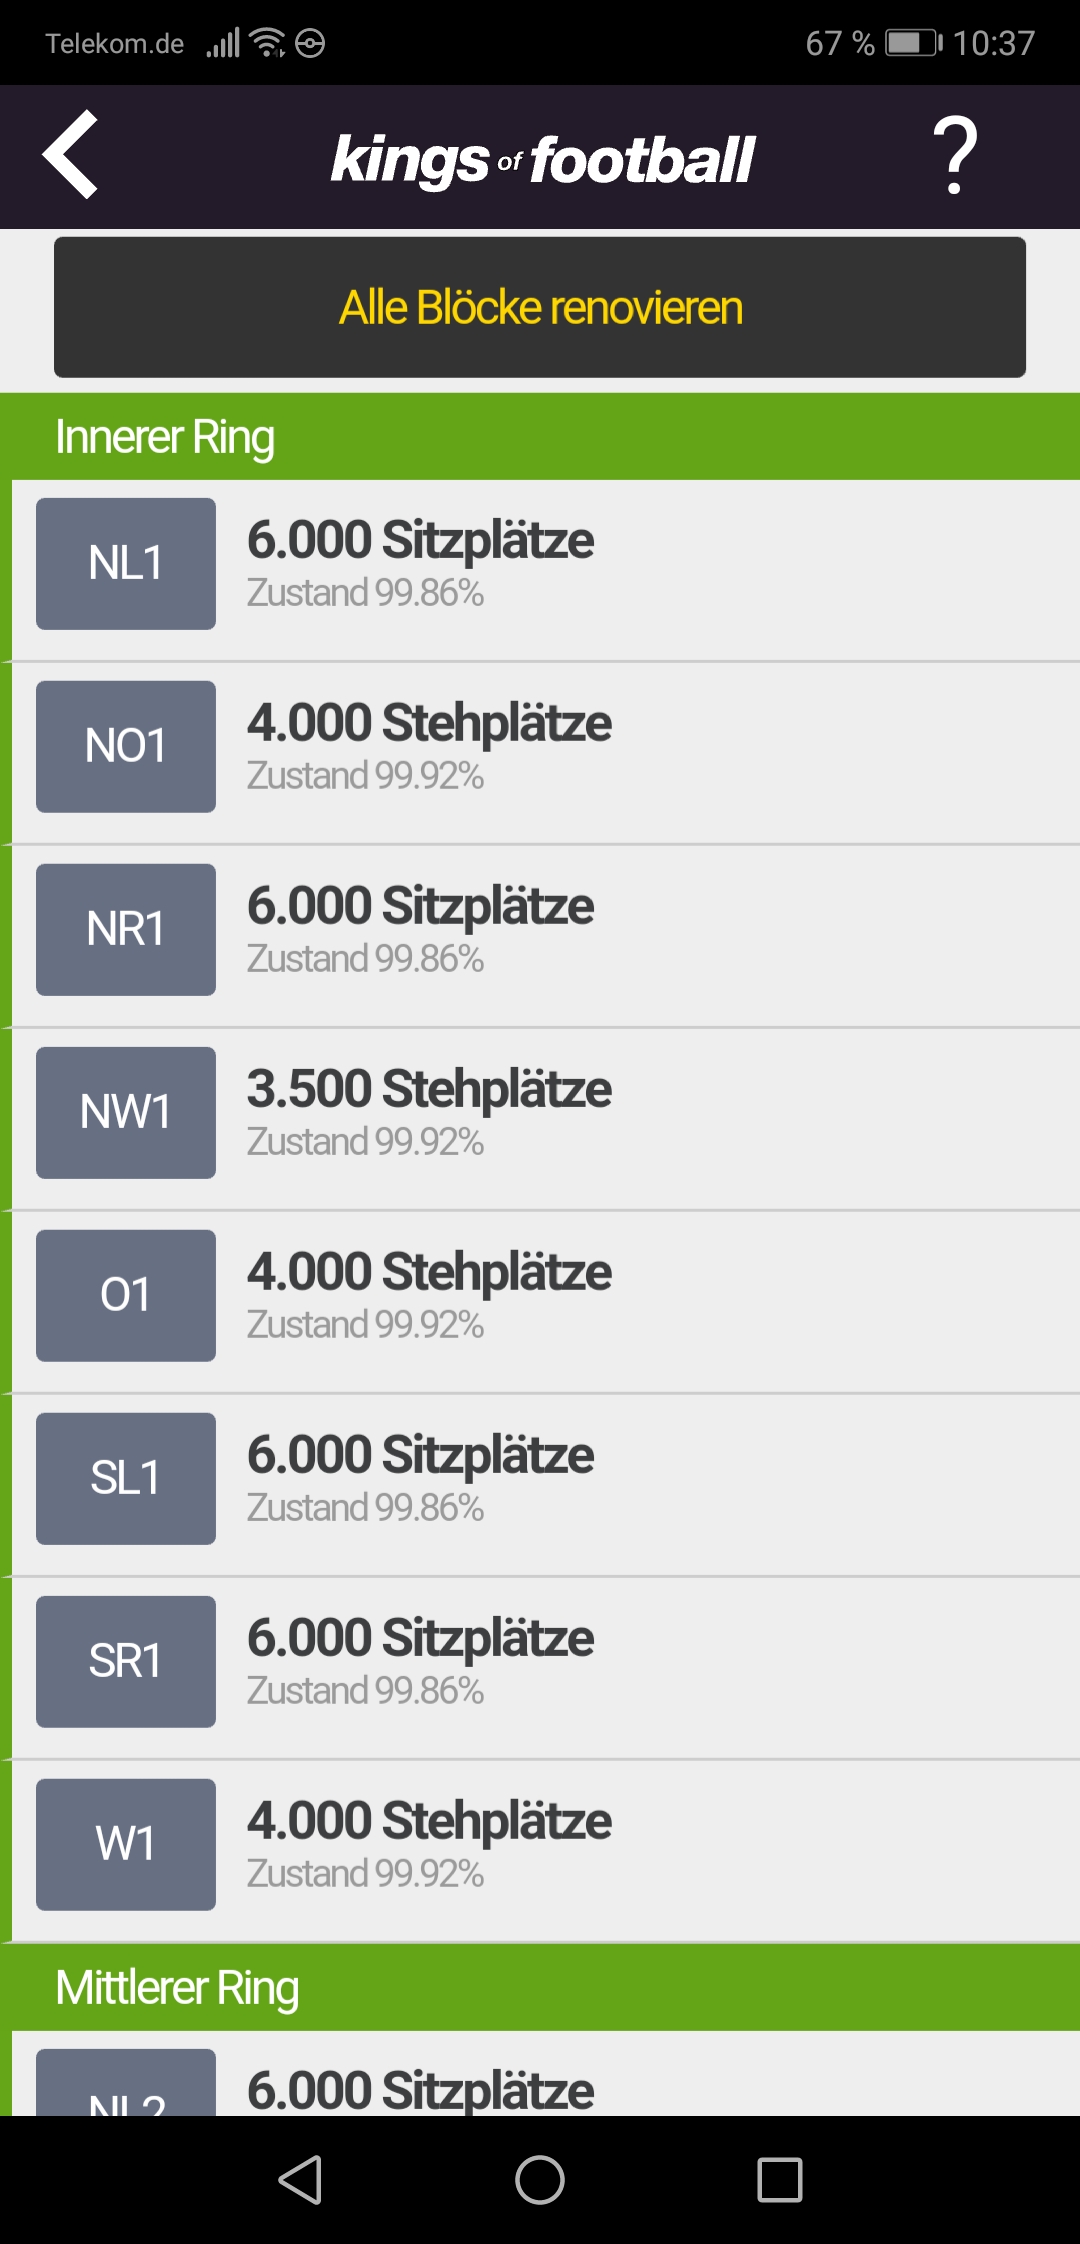Open W1 4.000 Stehplätze entry
Screen dimensions: 1080x2244
point(546,1852)
